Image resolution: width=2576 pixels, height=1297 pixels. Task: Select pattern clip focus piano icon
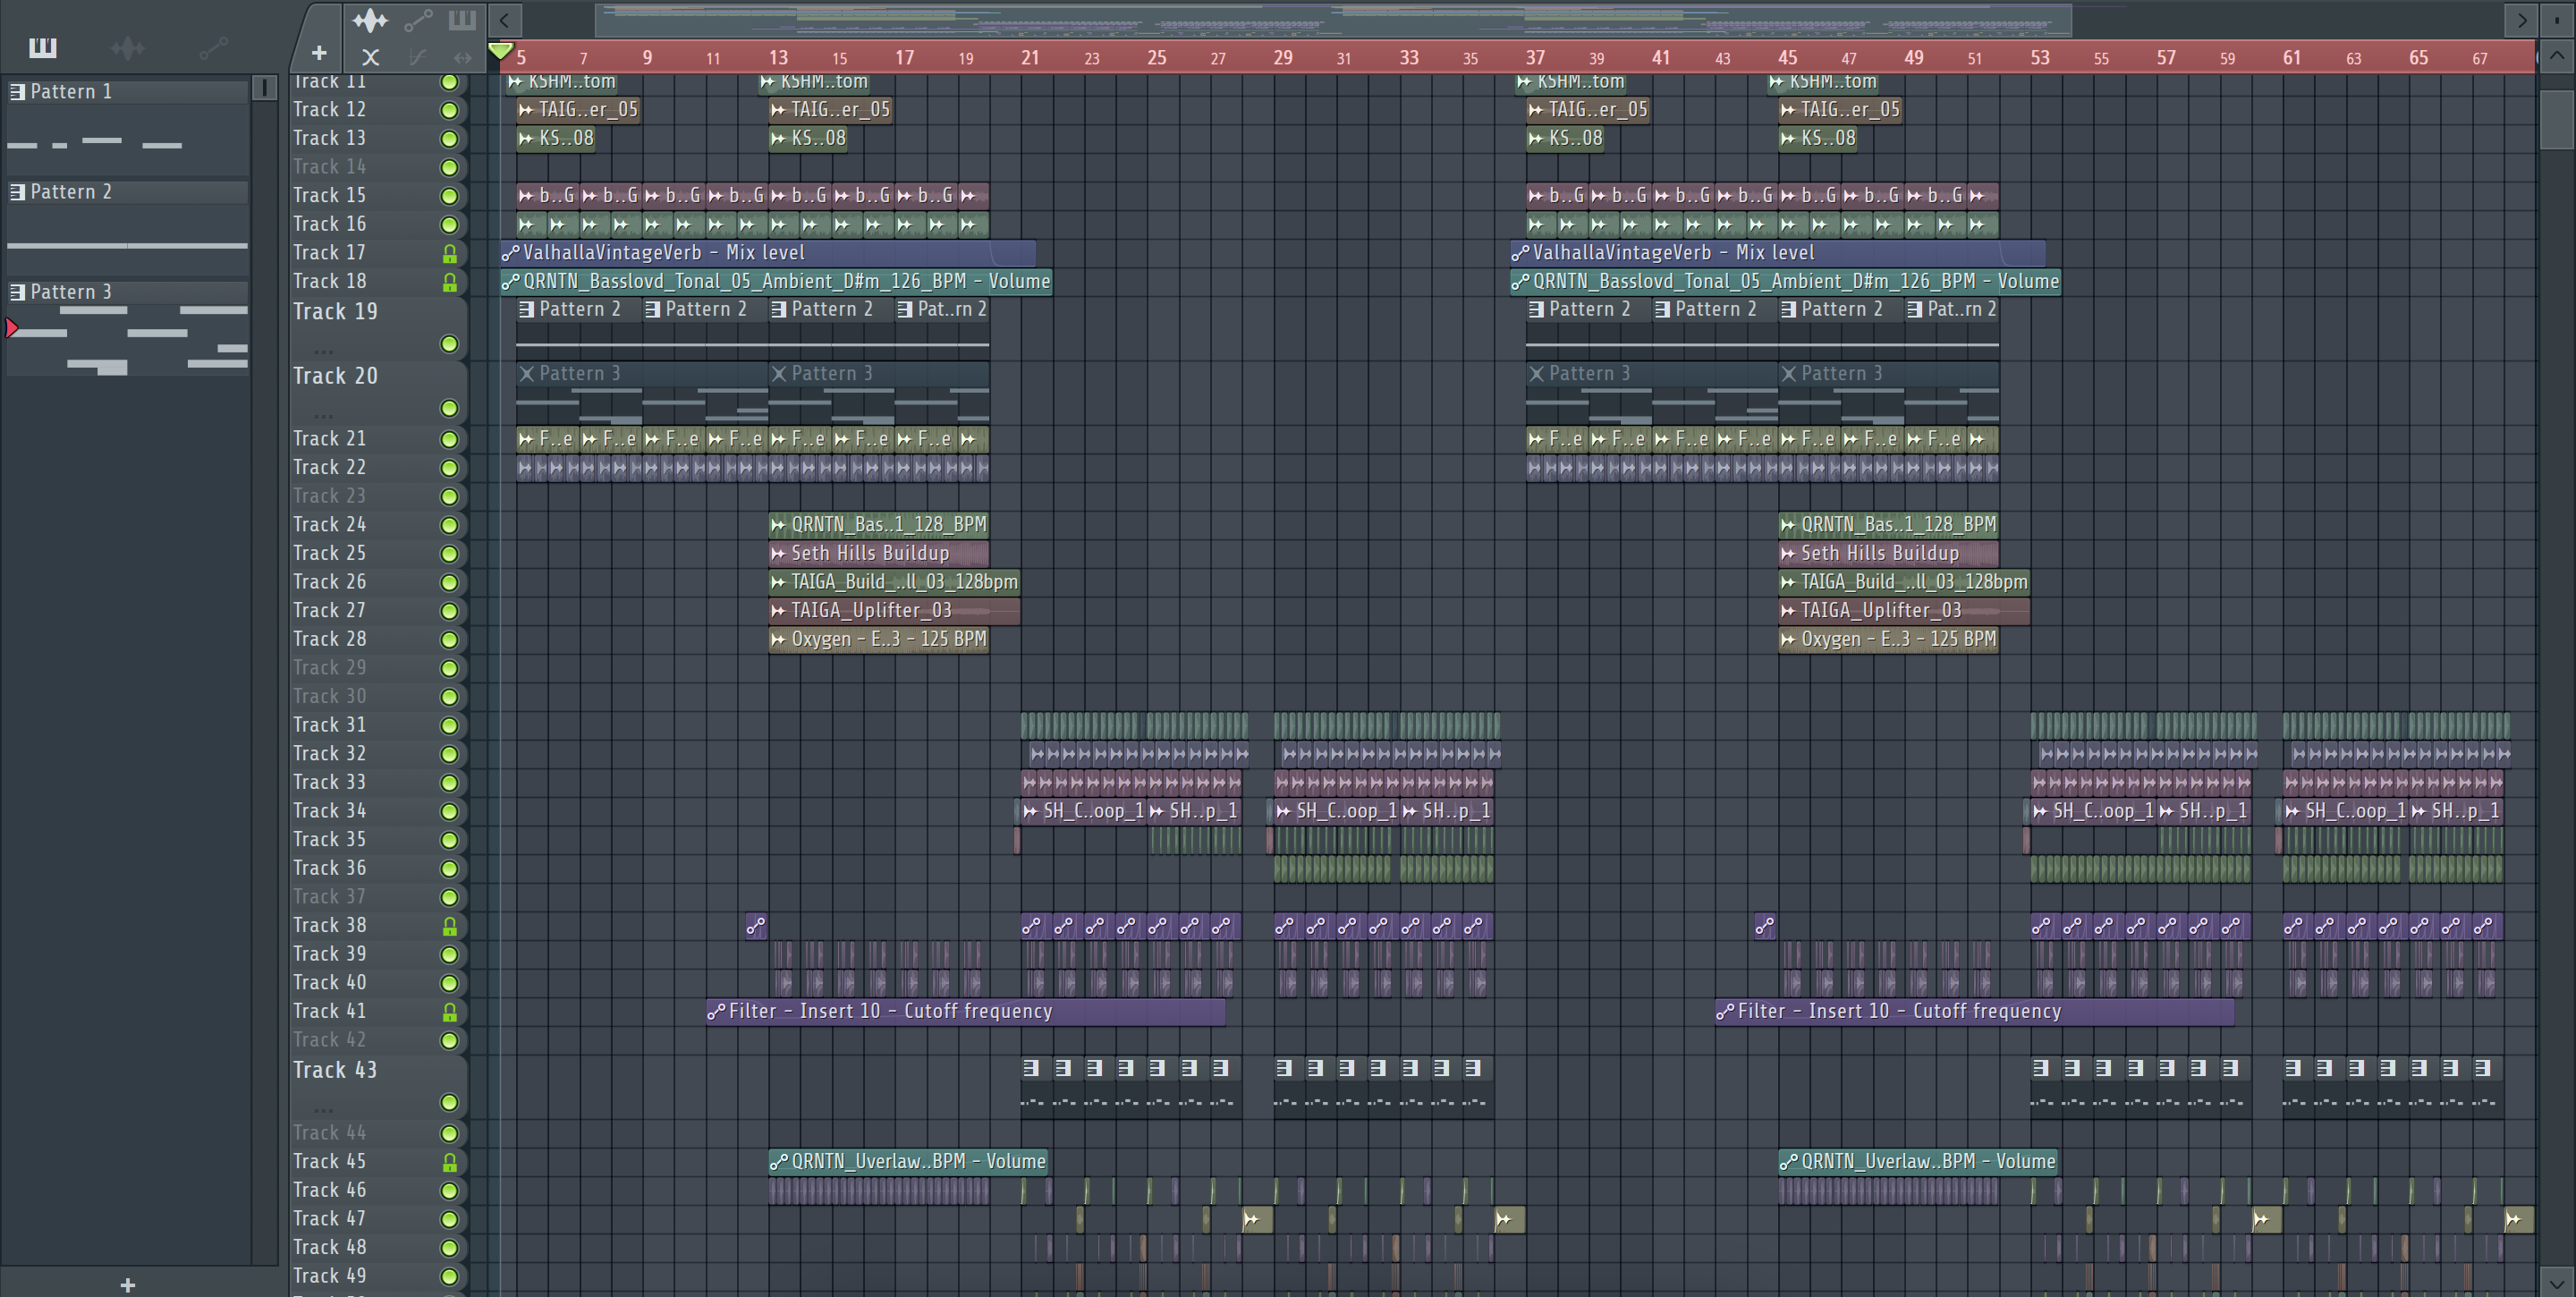462,19
